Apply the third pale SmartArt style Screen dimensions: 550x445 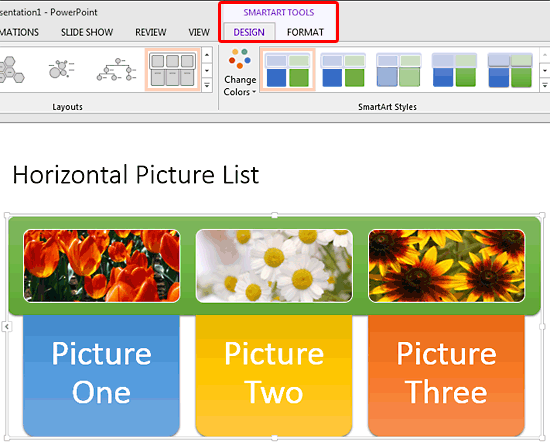coord(399,70)
